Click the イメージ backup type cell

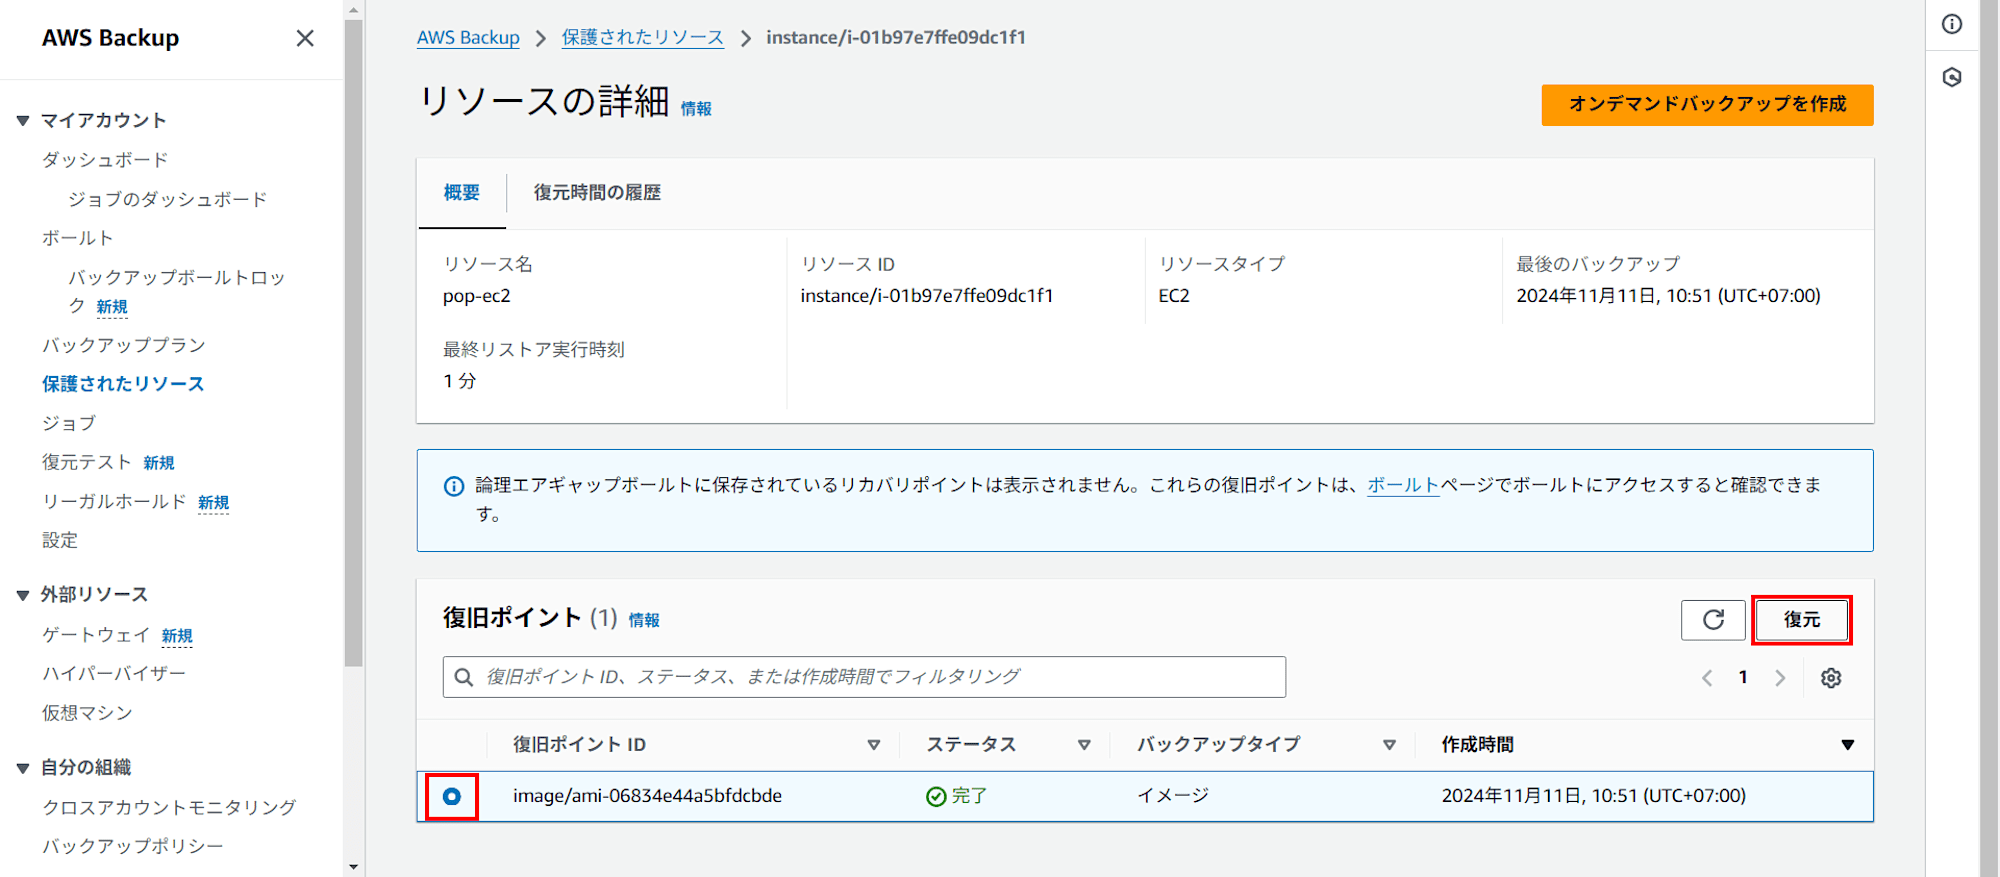click(x=1173, y=796)
